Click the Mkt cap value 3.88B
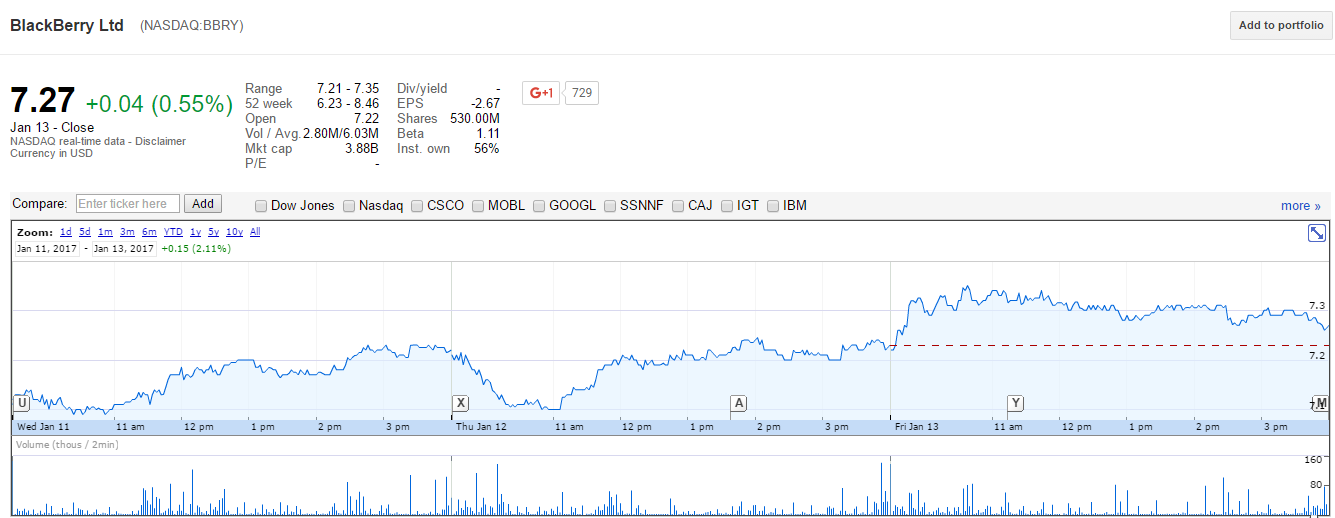The image size is (1335, 518). [x=360, y=149]
